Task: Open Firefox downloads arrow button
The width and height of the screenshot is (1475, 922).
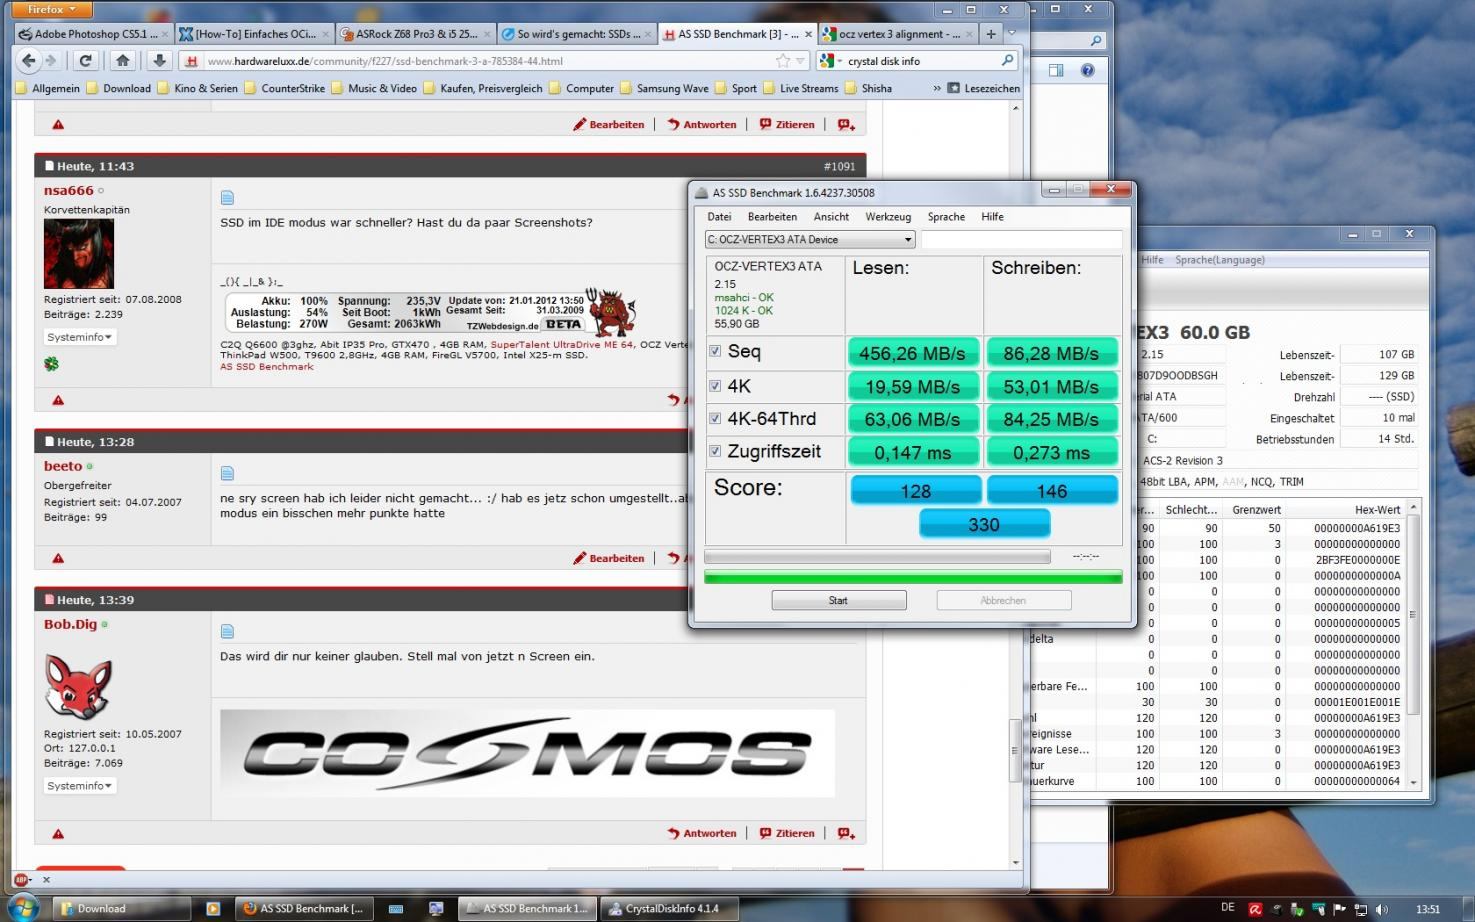Action: [x=159, y=61]
